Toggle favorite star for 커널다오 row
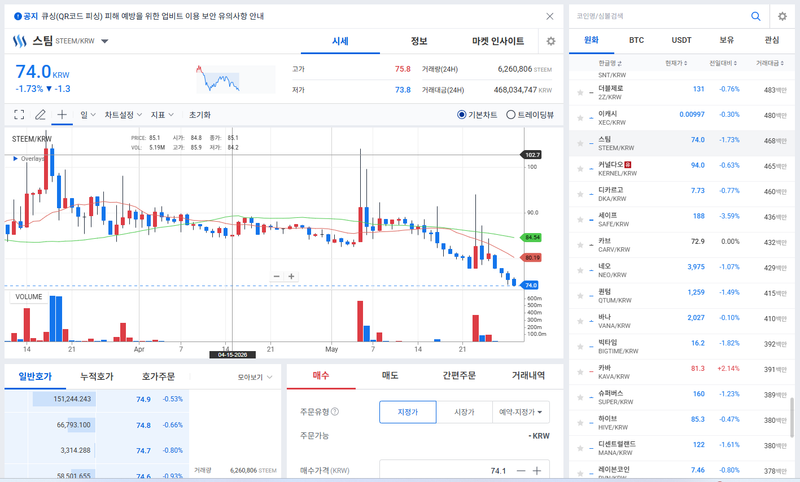 click(580, 169)
